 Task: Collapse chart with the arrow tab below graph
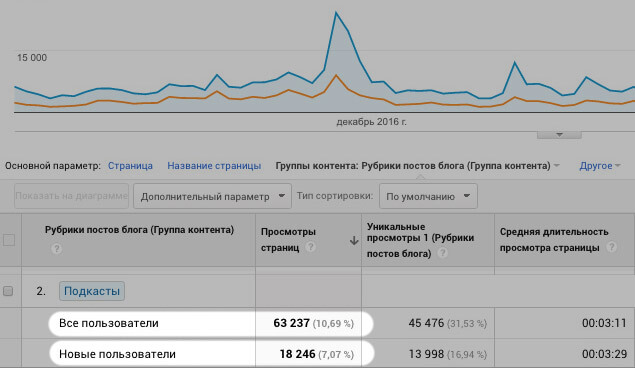(559, 134)
